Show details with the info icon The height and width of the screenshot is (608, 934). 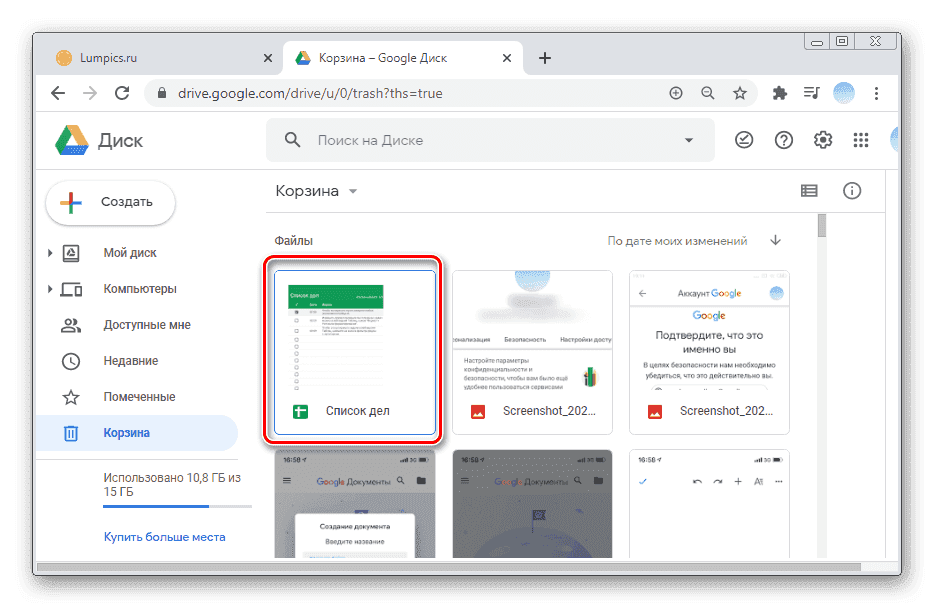point(852,191)
